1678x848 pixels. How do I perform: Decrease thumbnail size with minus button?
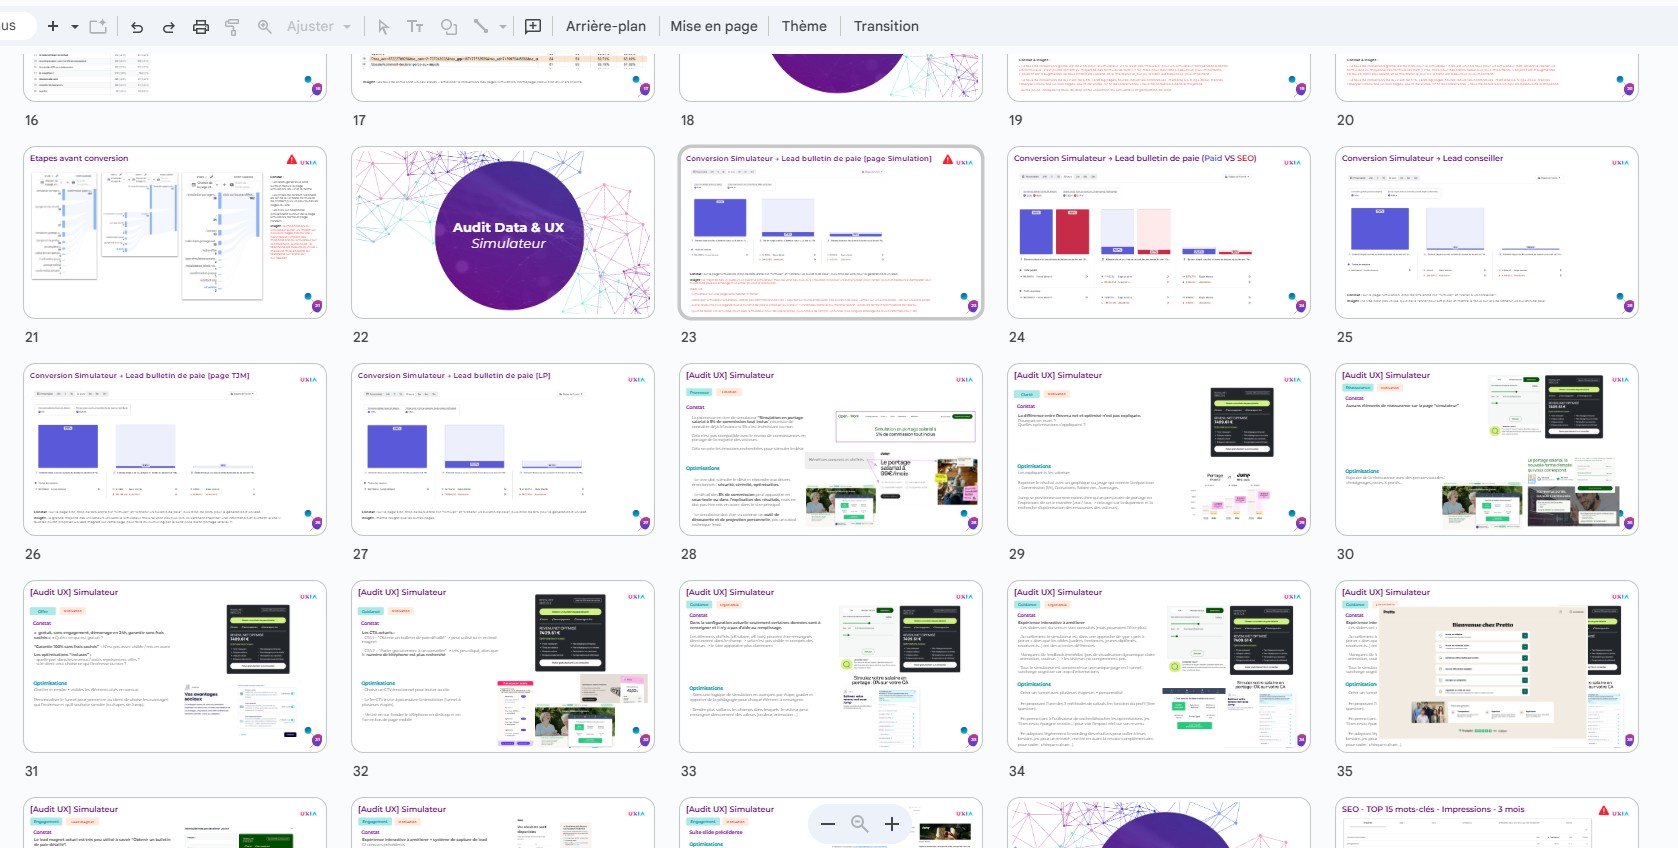pyautogui.click(x=828, y=824)
